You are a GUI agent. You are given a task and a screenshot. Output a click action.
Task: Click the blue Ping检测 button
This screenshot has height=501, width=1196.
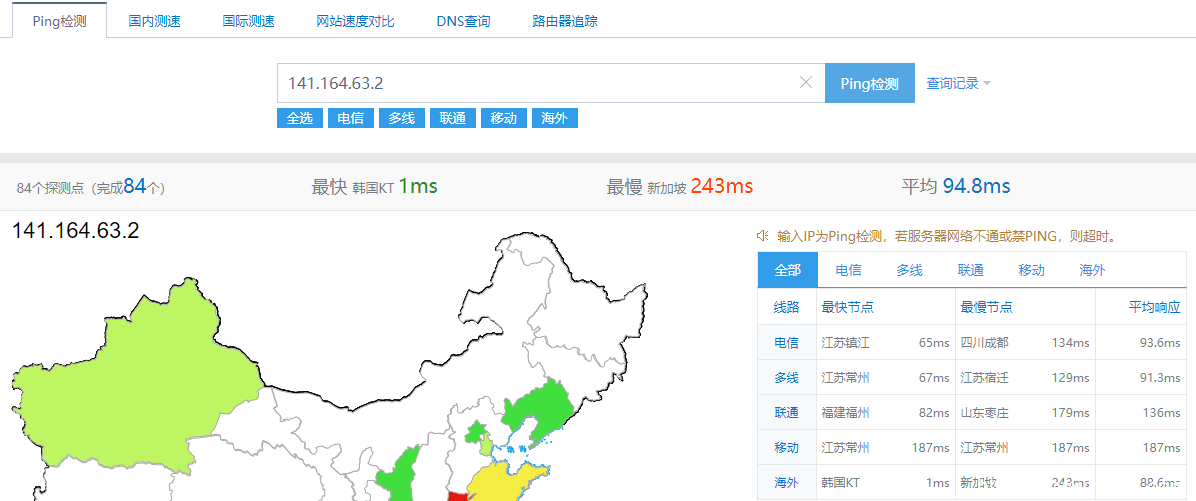coord(869,84)
